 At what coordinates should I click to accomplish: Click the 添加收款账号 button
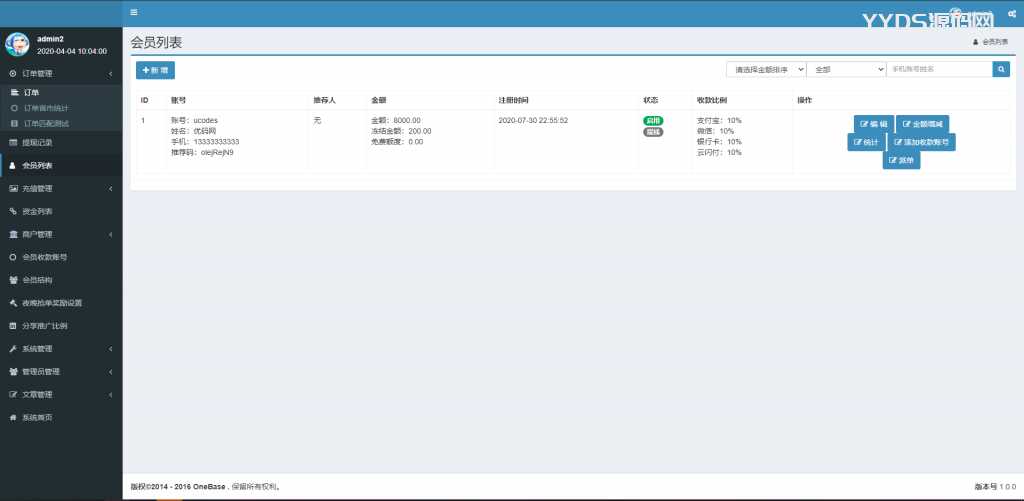coord(921,142)
